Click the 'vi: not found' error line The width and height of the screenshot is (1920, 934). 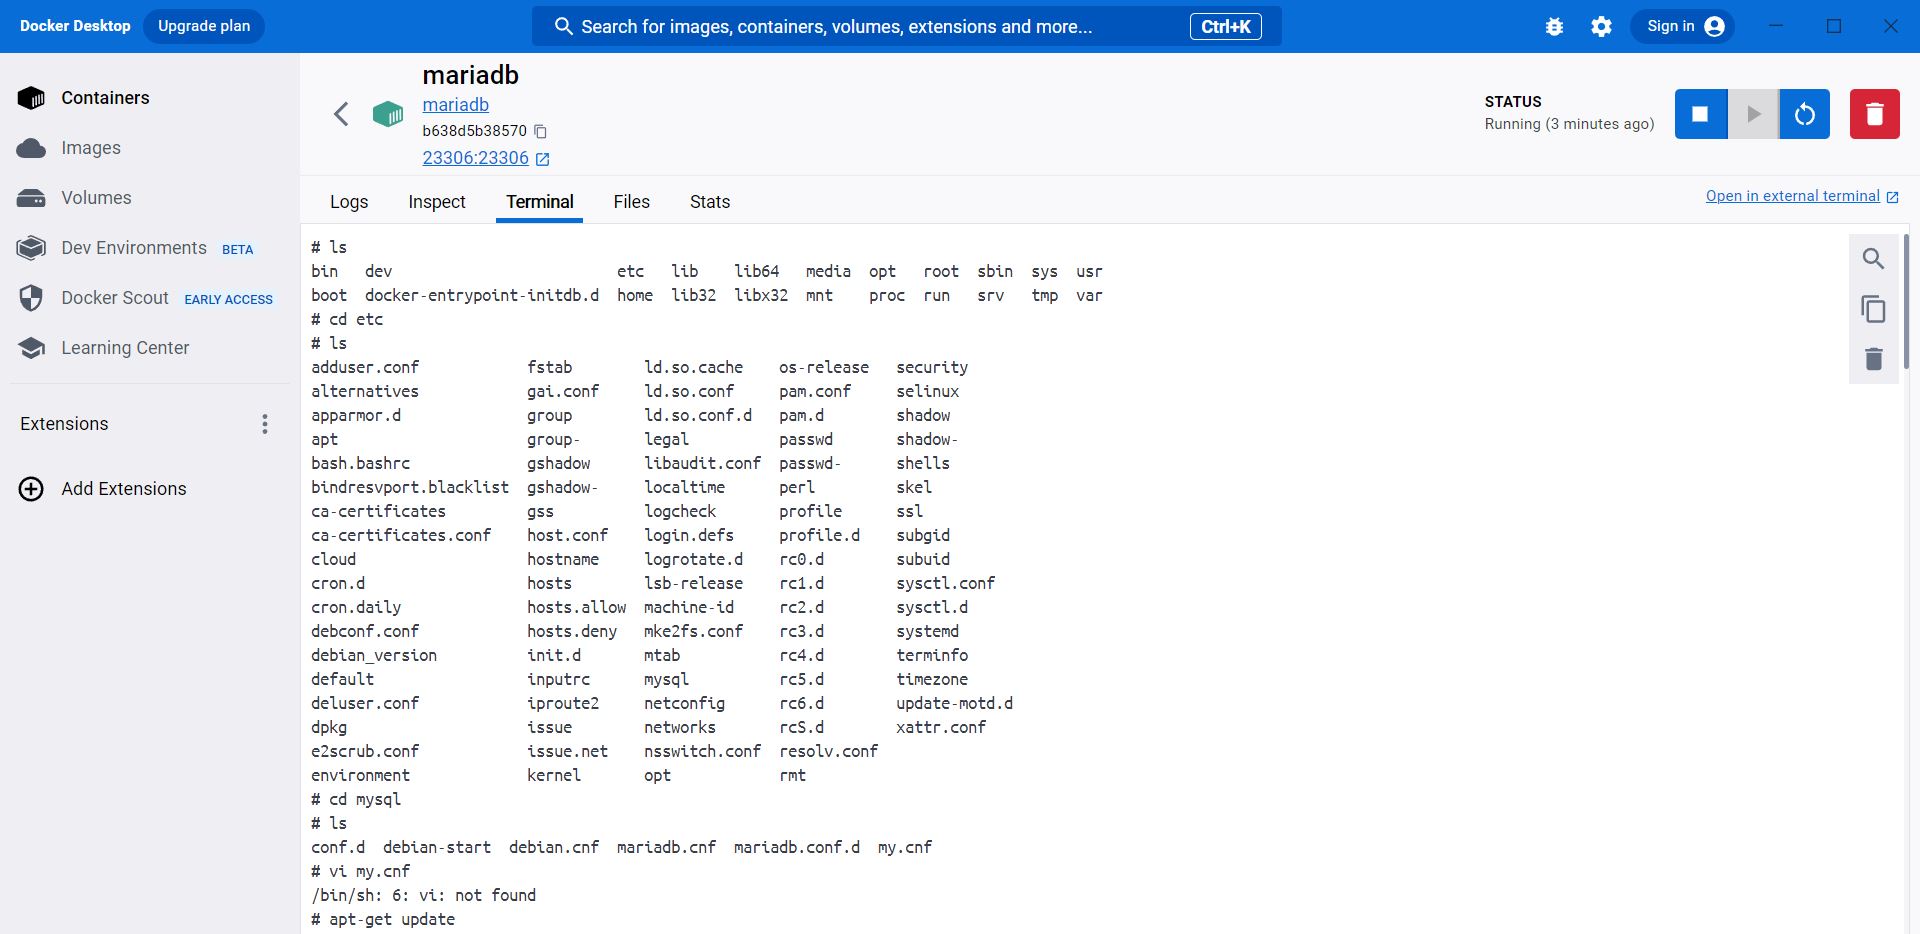424,895
